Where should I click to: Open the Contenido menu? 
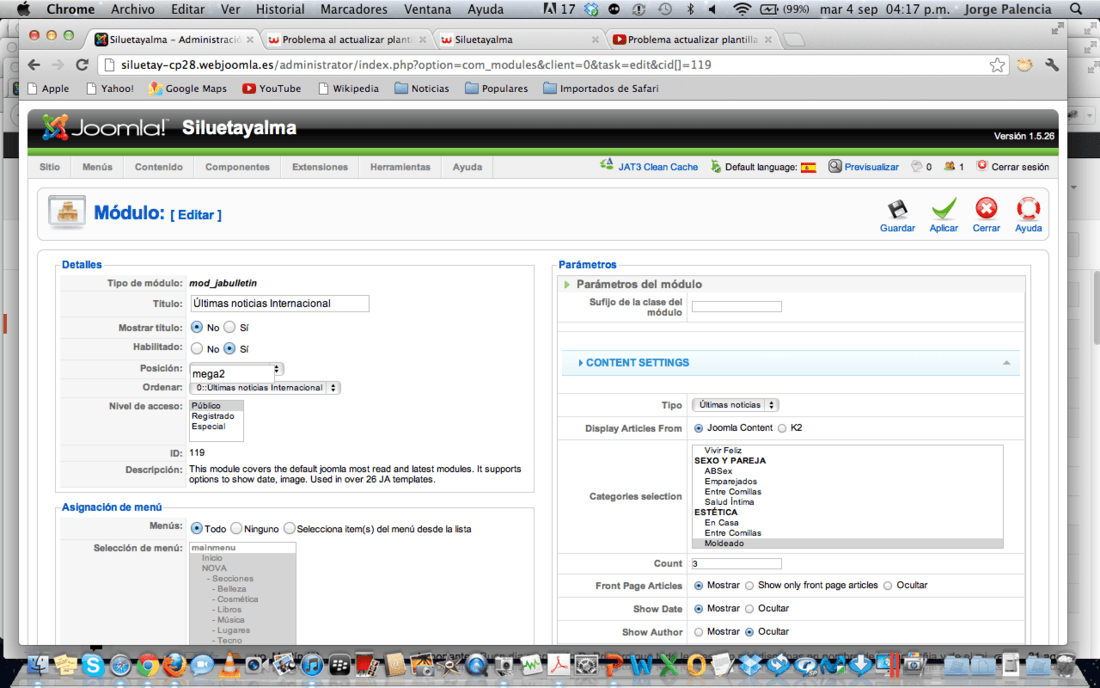pyautogui.click(x=159, y=167)
